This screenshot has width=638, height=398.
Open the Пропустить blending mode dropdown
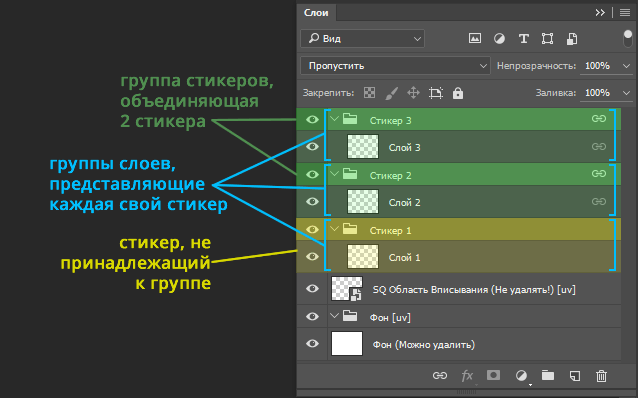395,66
